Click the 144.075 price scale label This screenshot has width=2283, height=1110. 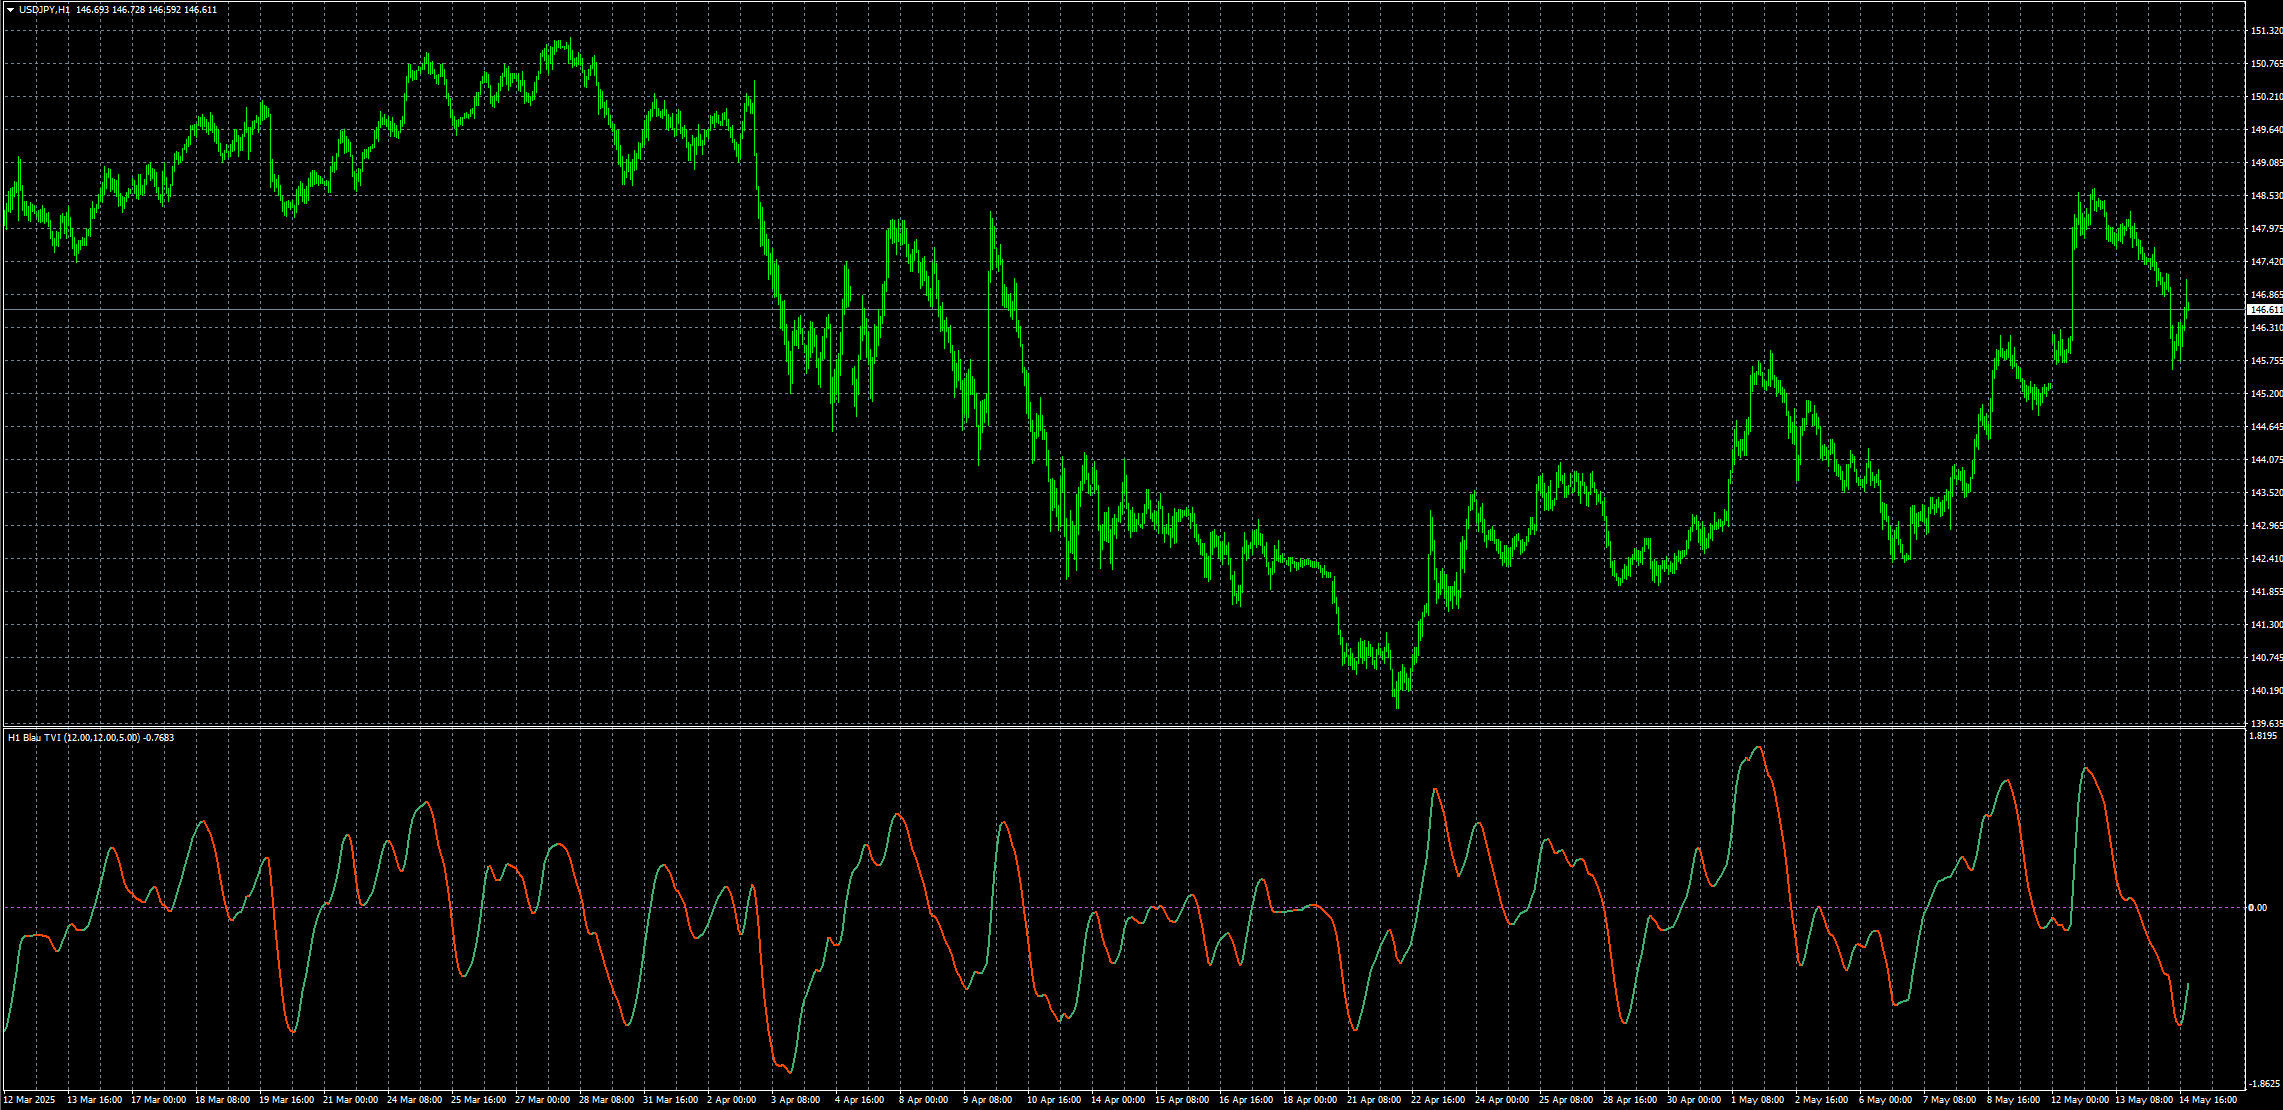pyautogui.click(x=2266, y=460)
